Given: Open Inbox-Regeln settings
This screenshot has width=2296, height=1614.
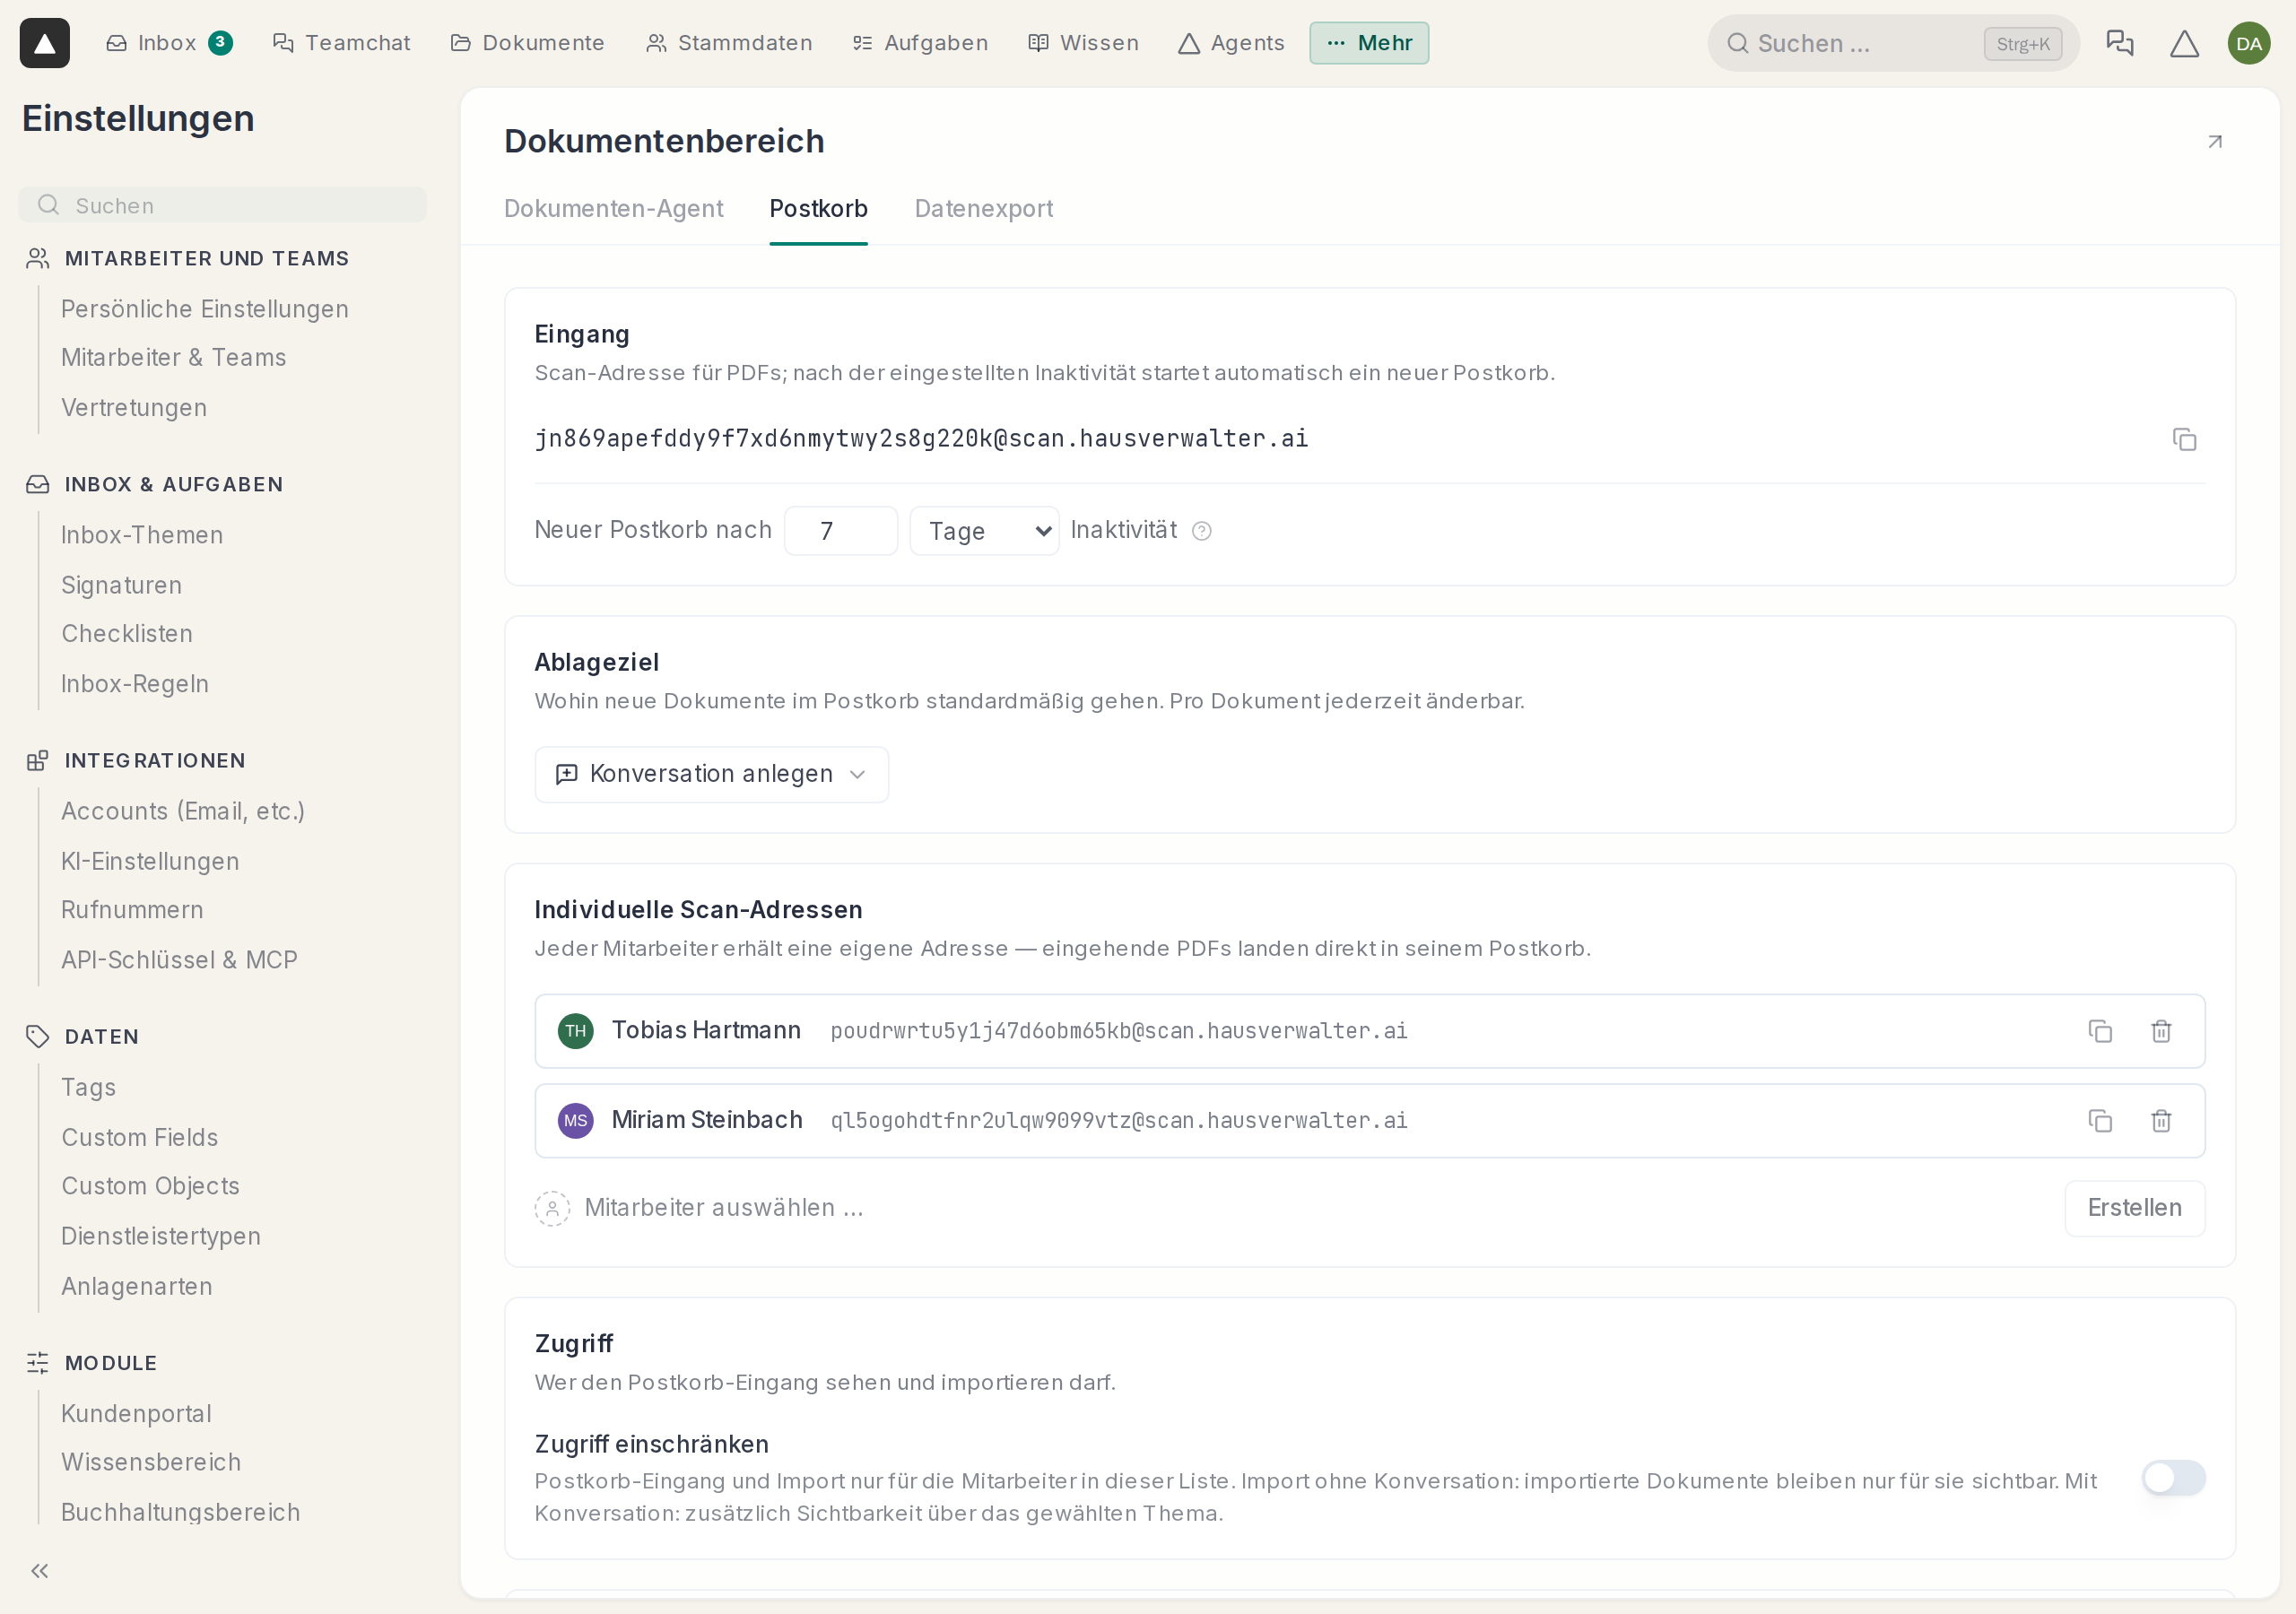Looking at the screenshot, I should [x=135, y=684].
